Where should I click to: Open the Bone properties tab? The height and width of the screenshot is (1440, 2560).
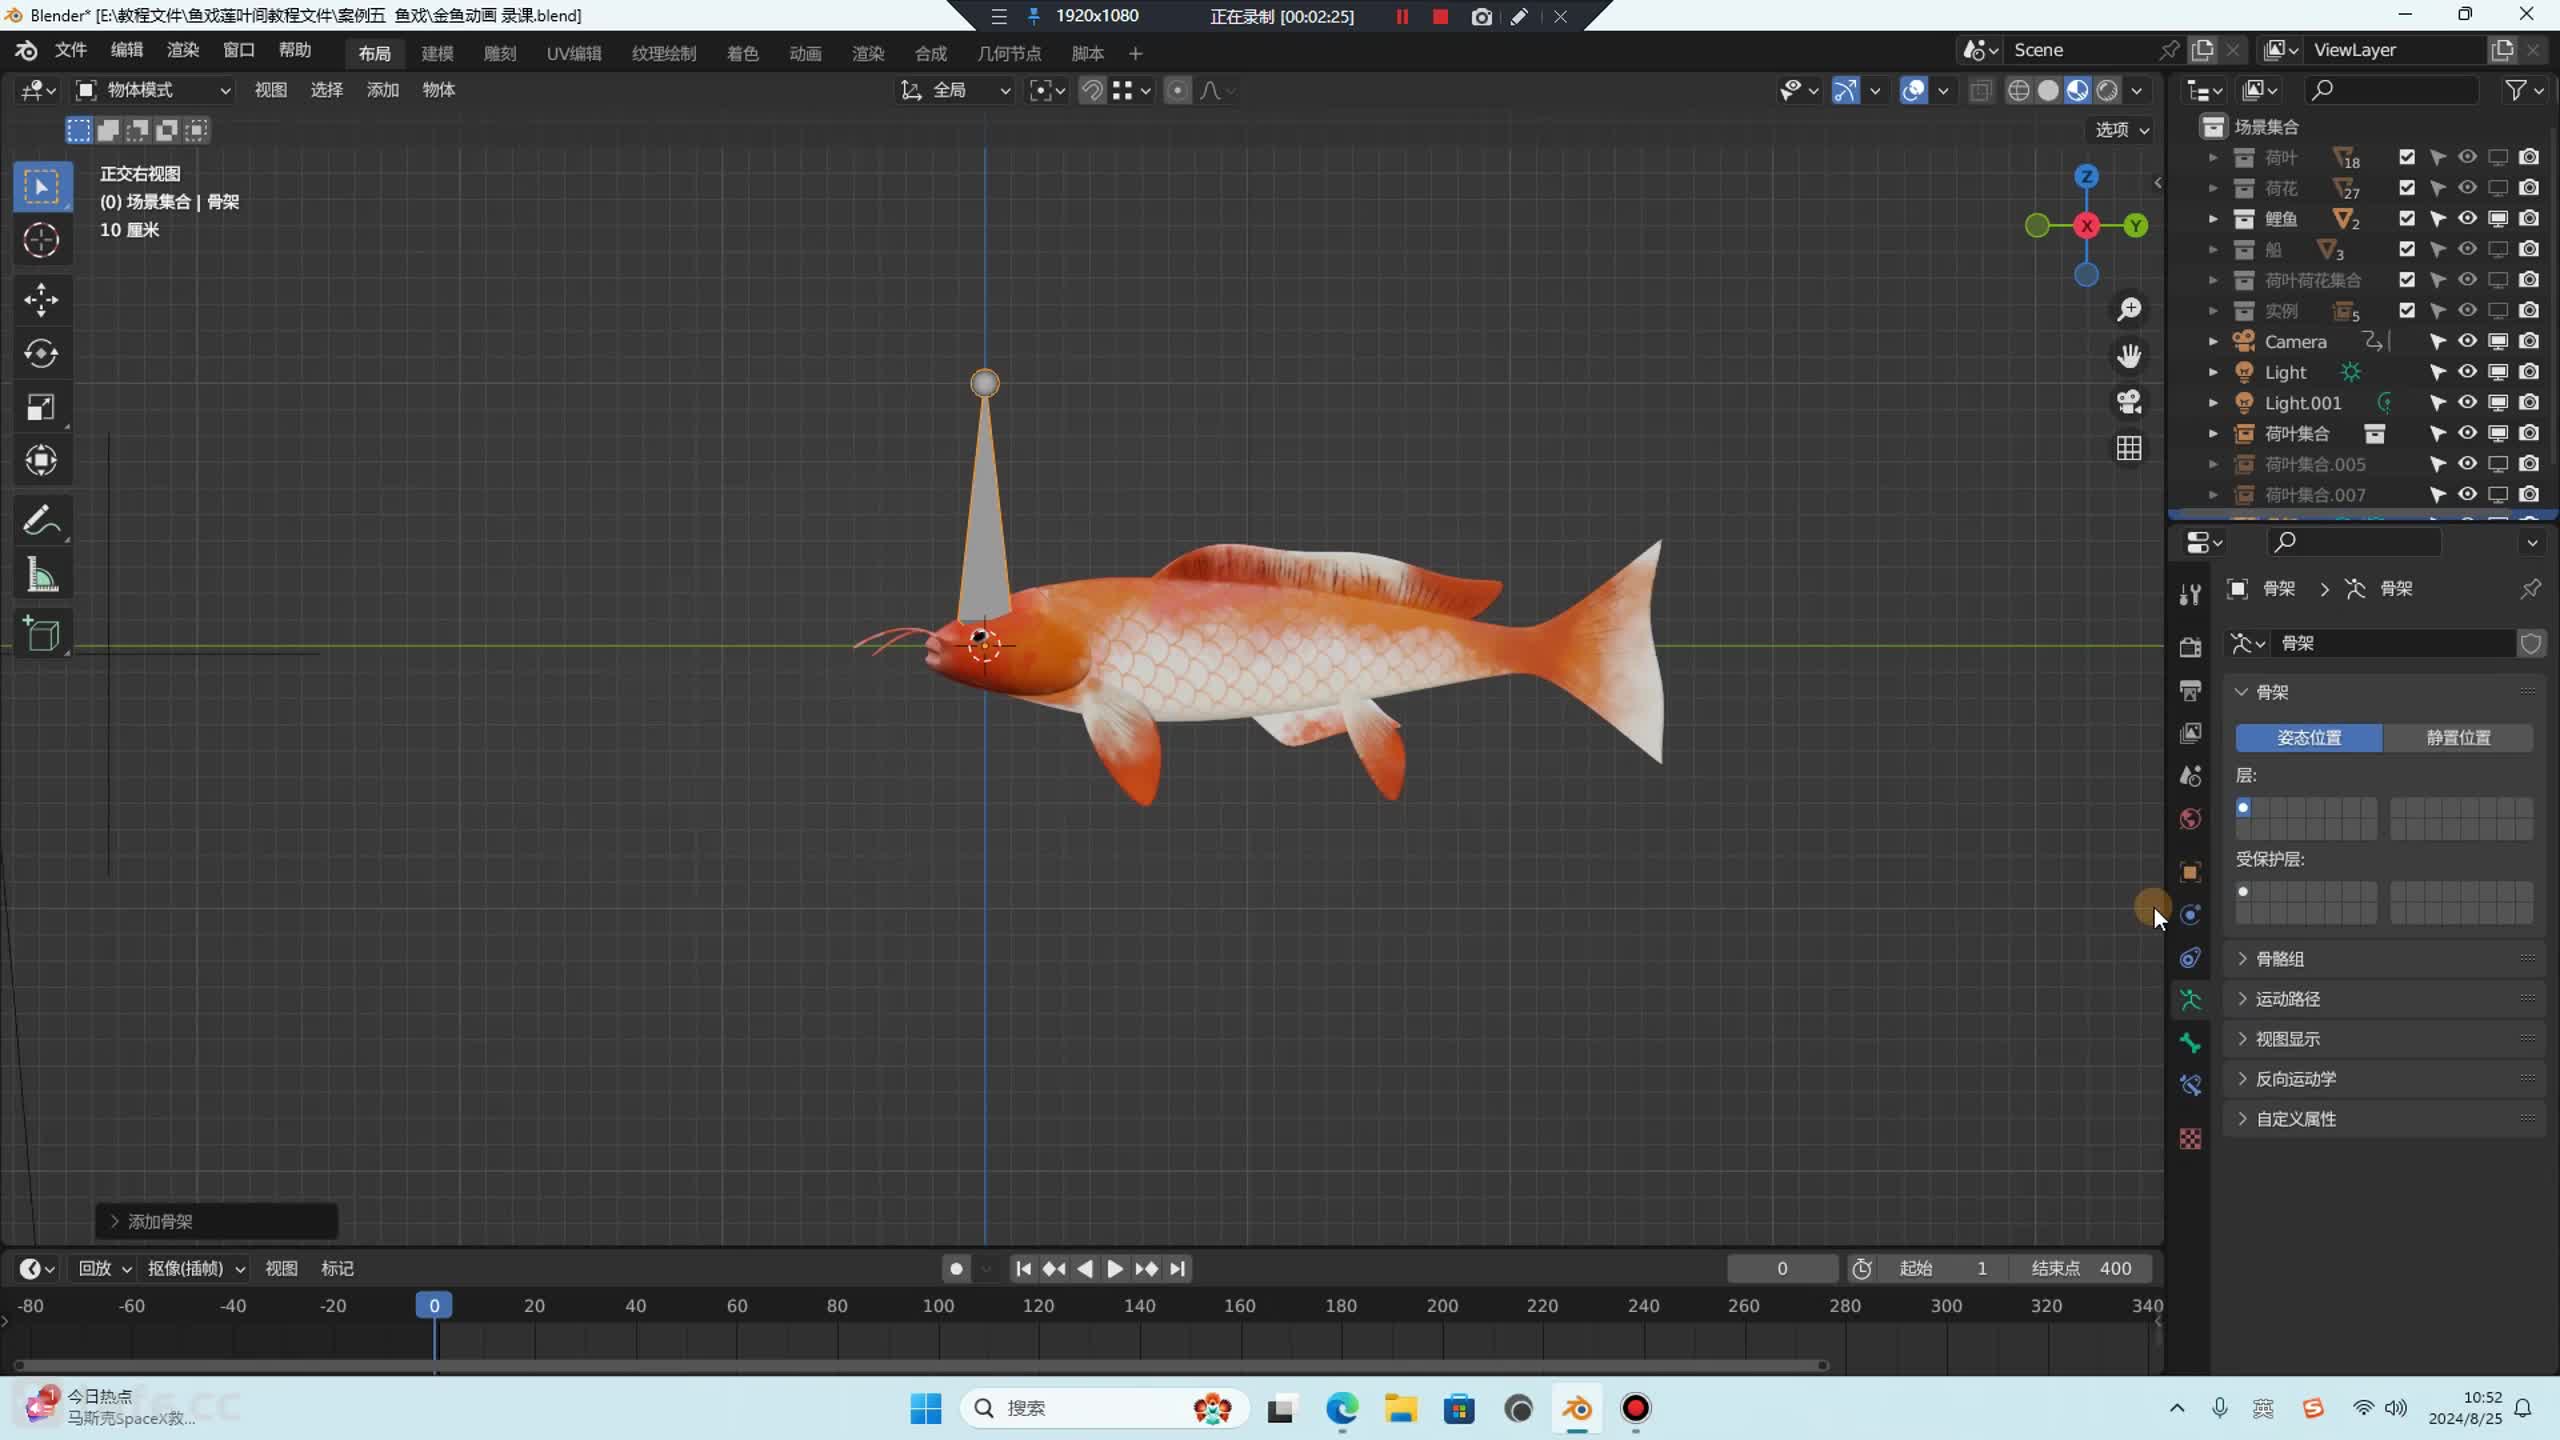tap(2190, 1043)
